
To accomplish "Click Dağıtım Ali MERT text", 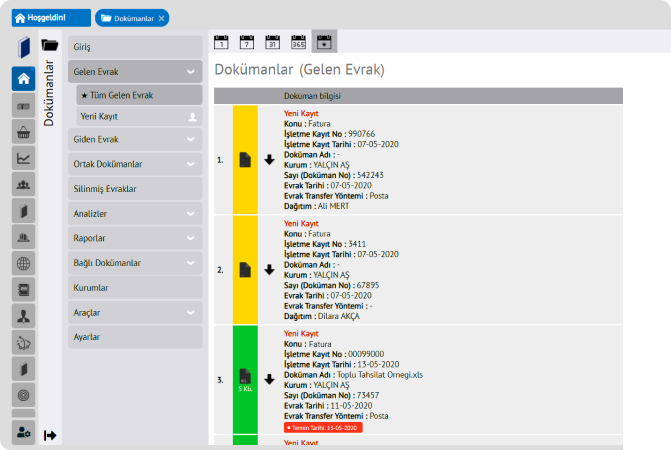I will pos(317,206).
